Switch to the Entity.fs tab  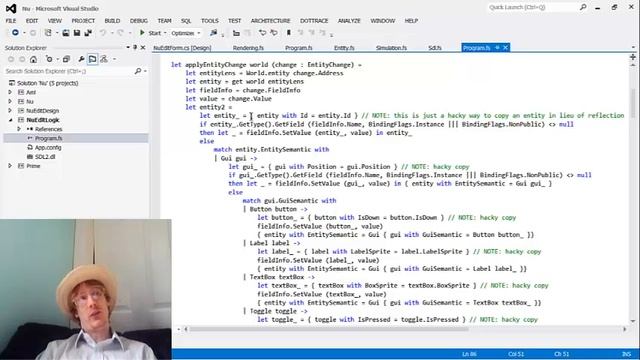pyautogui.click(x=344, y=48)
